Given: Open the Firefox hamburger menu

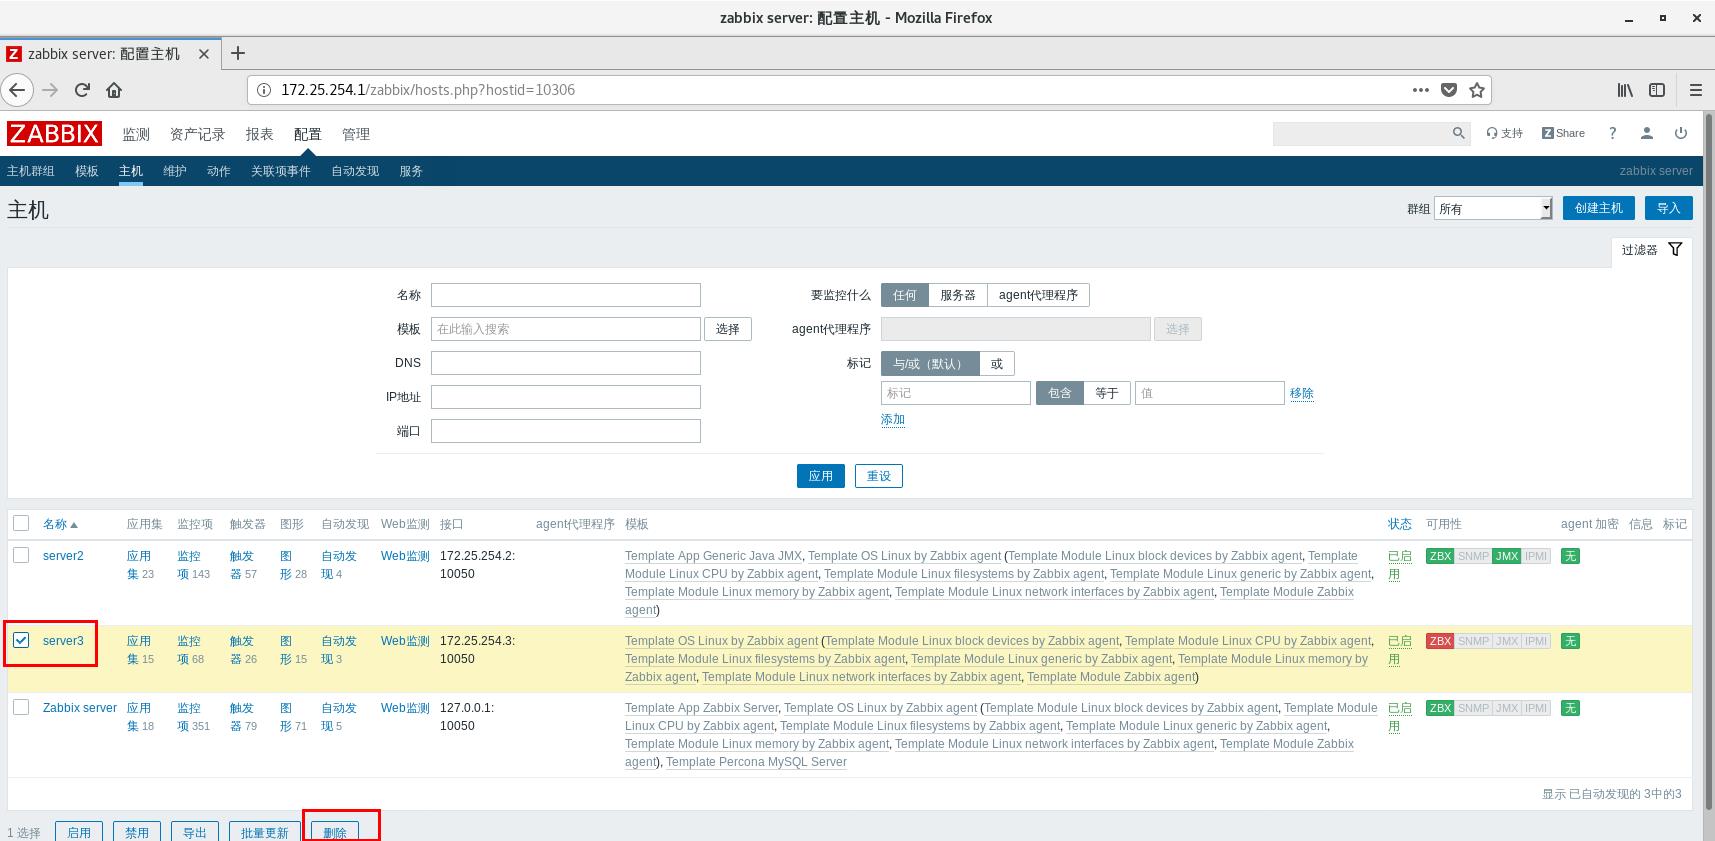Looking at the screenshot, I should (x=1695, y=90).
